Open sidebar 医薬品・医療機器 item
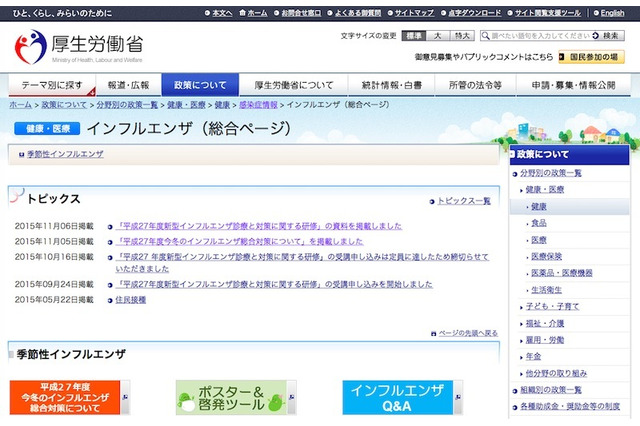Screen dimensions: 640x426 coord(562,273)
